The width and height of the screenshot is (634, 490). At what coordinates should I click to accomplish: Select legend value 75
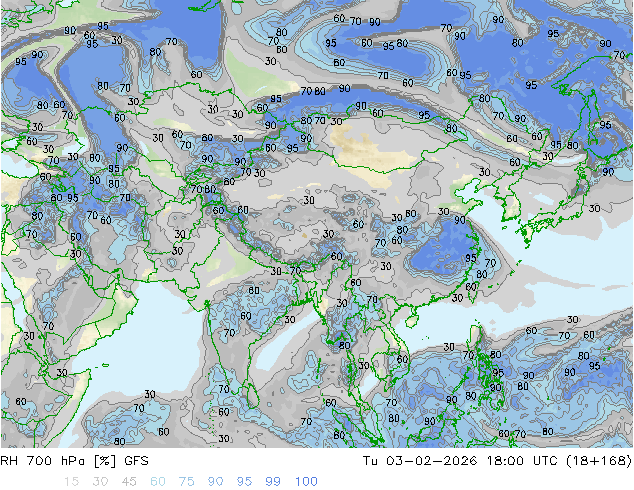(186, 481)
